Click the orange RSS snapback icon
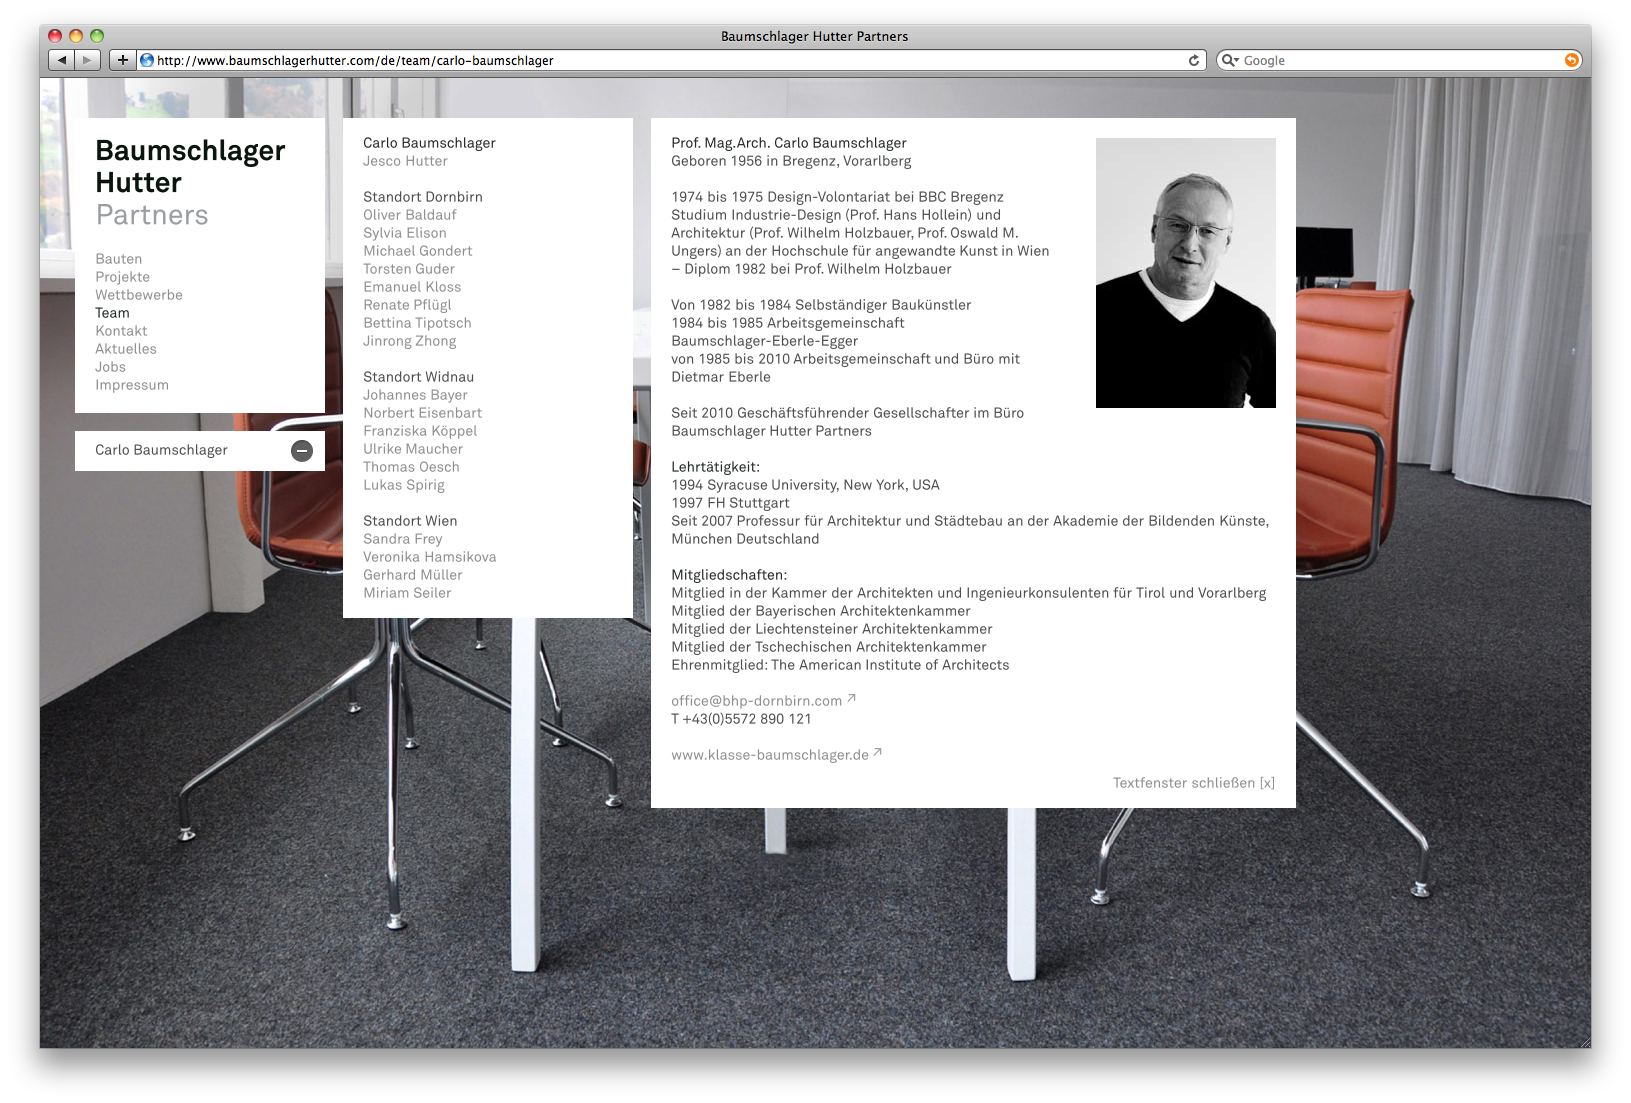Viewport: 1631px width, 1103px height. pos(1572,60)
